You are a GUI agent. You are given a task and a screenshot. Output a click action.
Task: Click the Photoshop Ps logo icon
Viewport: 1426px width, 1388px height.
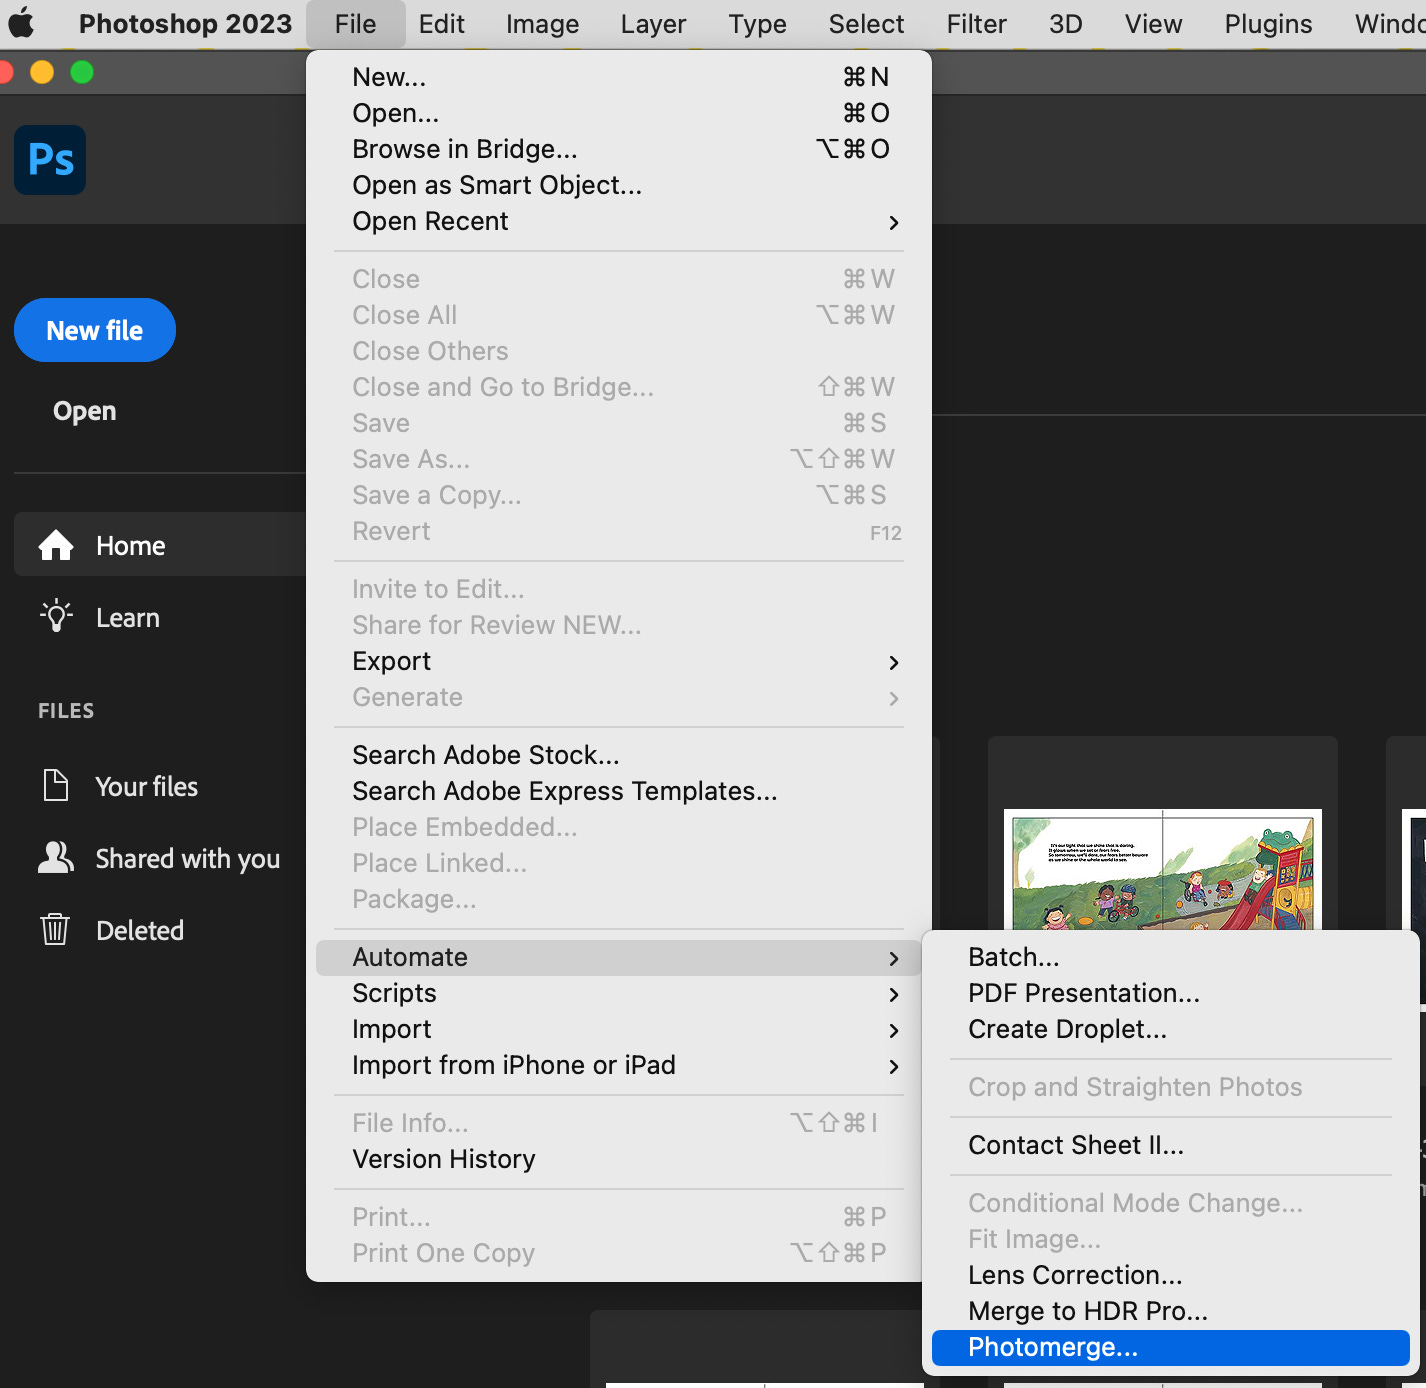[x=50, y=160]
